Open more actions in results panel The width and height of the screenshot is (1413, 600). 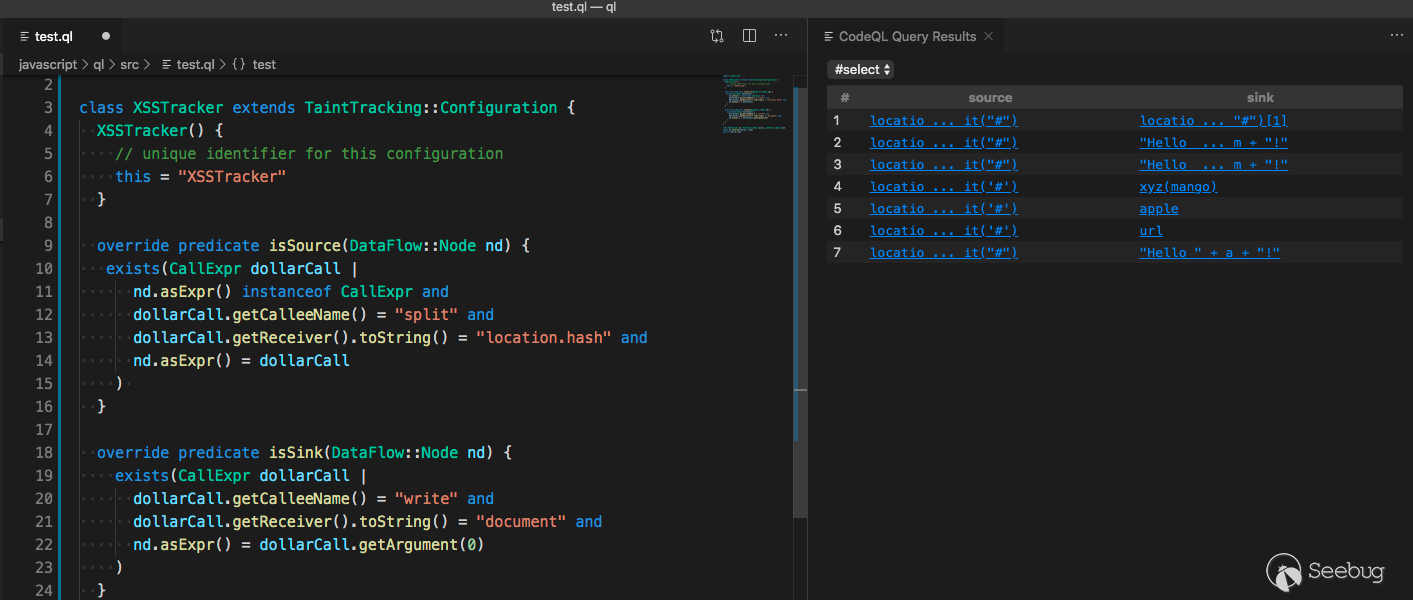[1396, 36]
